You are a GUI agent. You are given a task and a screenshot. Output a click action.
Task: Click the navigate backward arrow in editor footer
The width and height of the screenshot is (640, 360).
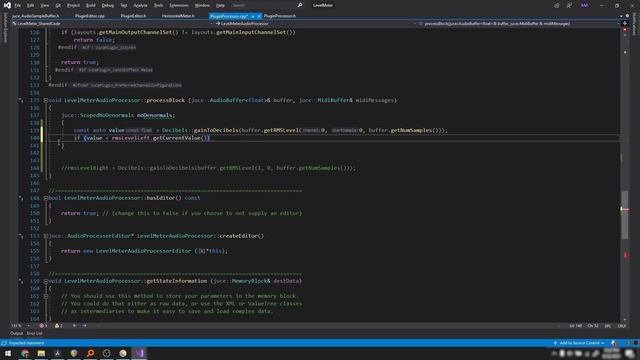coord(74,326)
